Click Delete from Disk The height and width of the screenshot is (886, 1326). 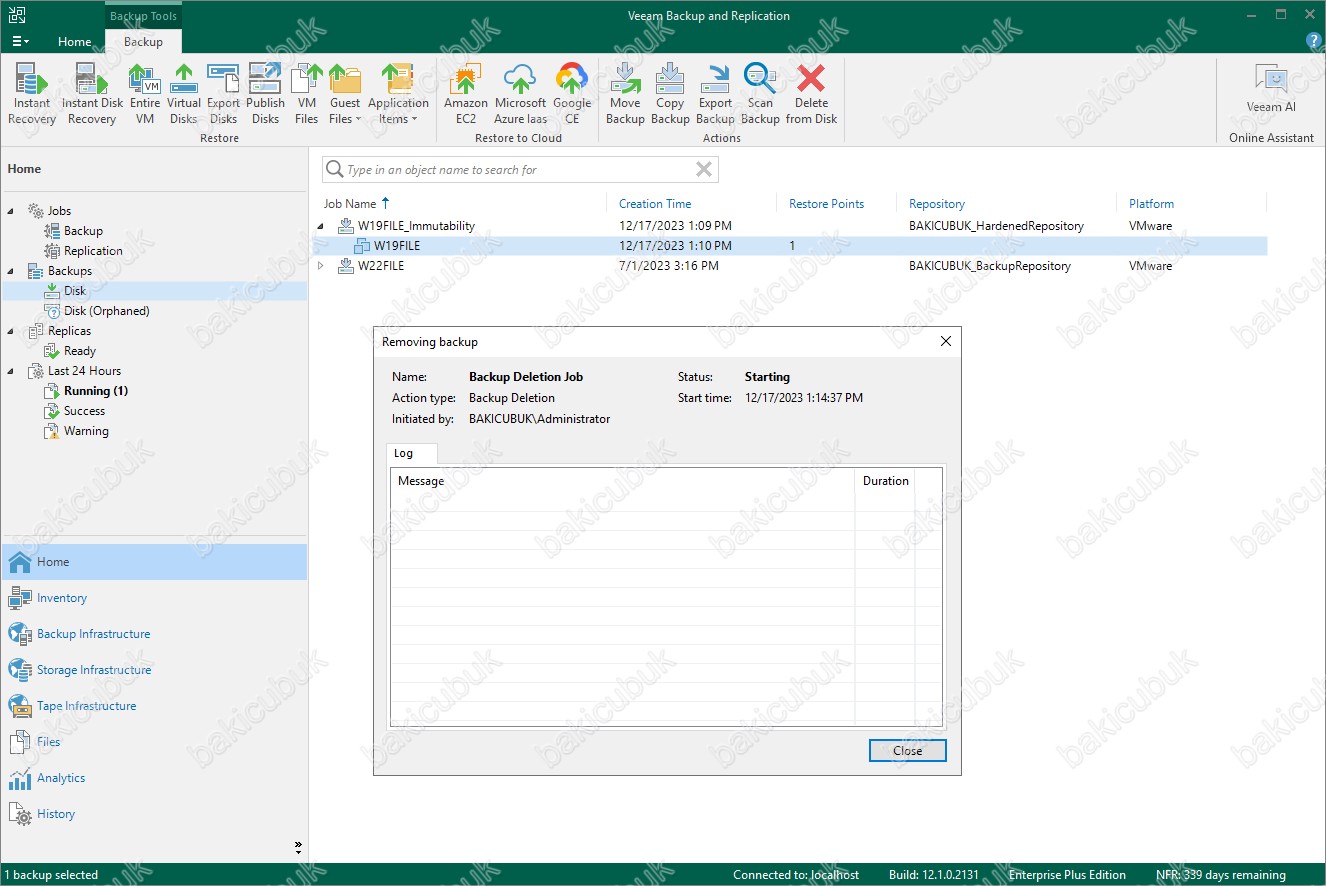(811, 94)
